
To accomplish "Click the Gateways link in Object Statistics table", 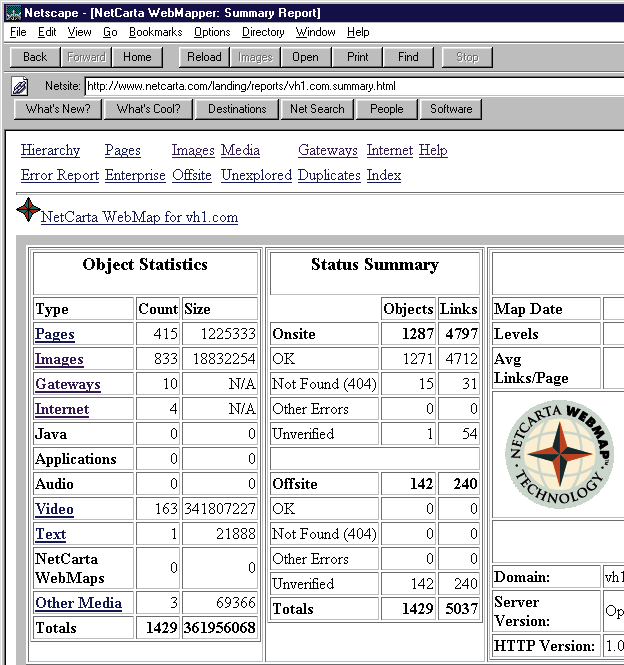I will click(68, 384).
